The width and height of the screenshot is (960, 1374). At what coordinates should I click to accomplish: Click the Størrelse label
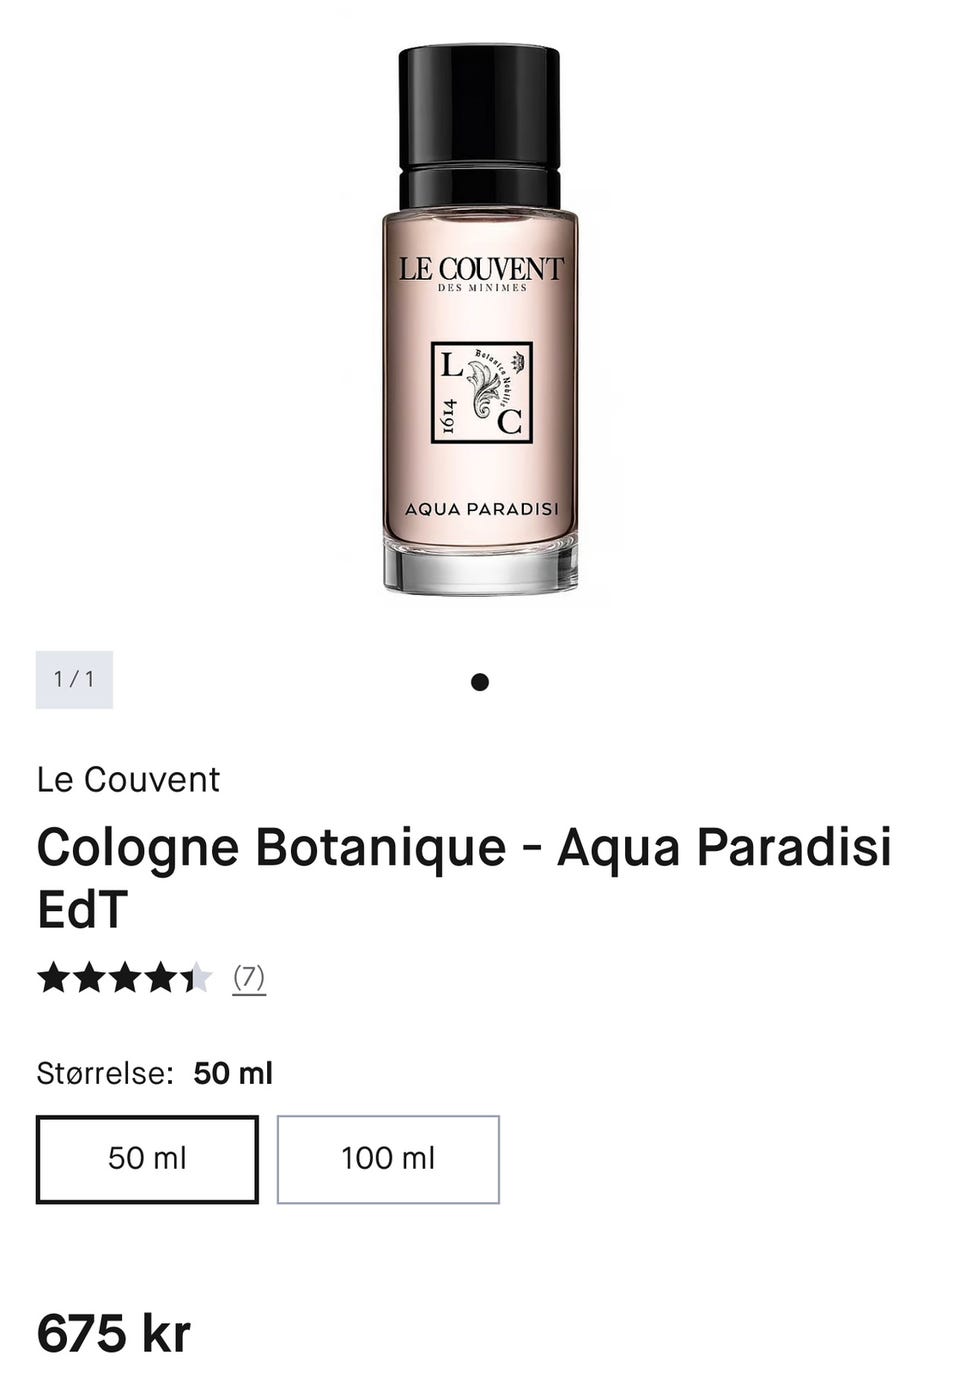pyautogui.click(x=105, y=1073)
